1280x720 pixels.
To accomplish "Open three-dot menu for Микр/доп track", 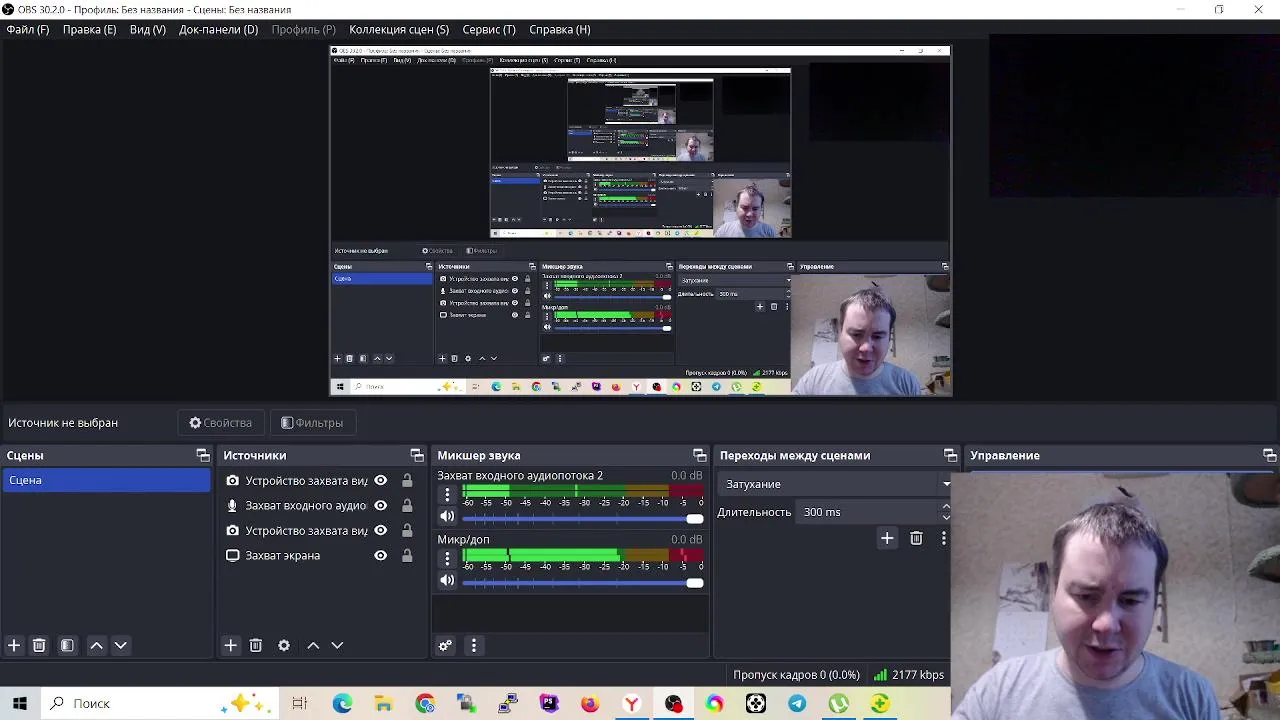I will 447,558.
